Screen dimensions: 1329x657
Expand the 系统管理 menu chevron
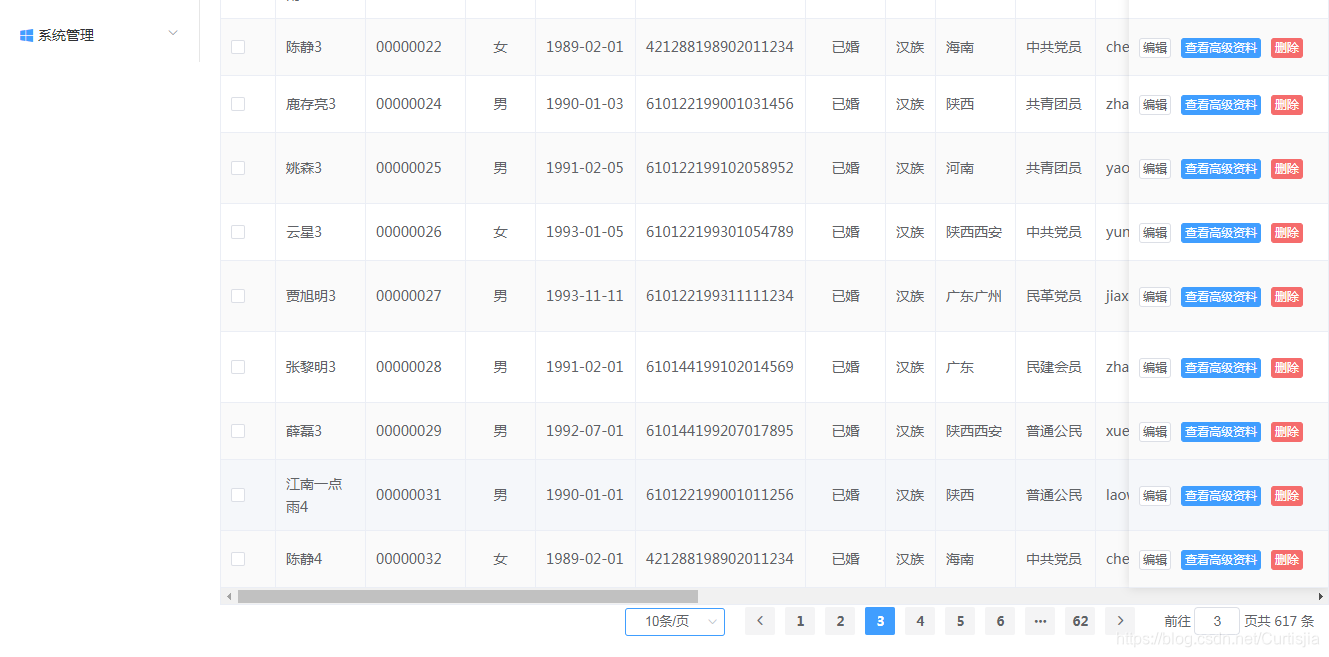[173, 33]
